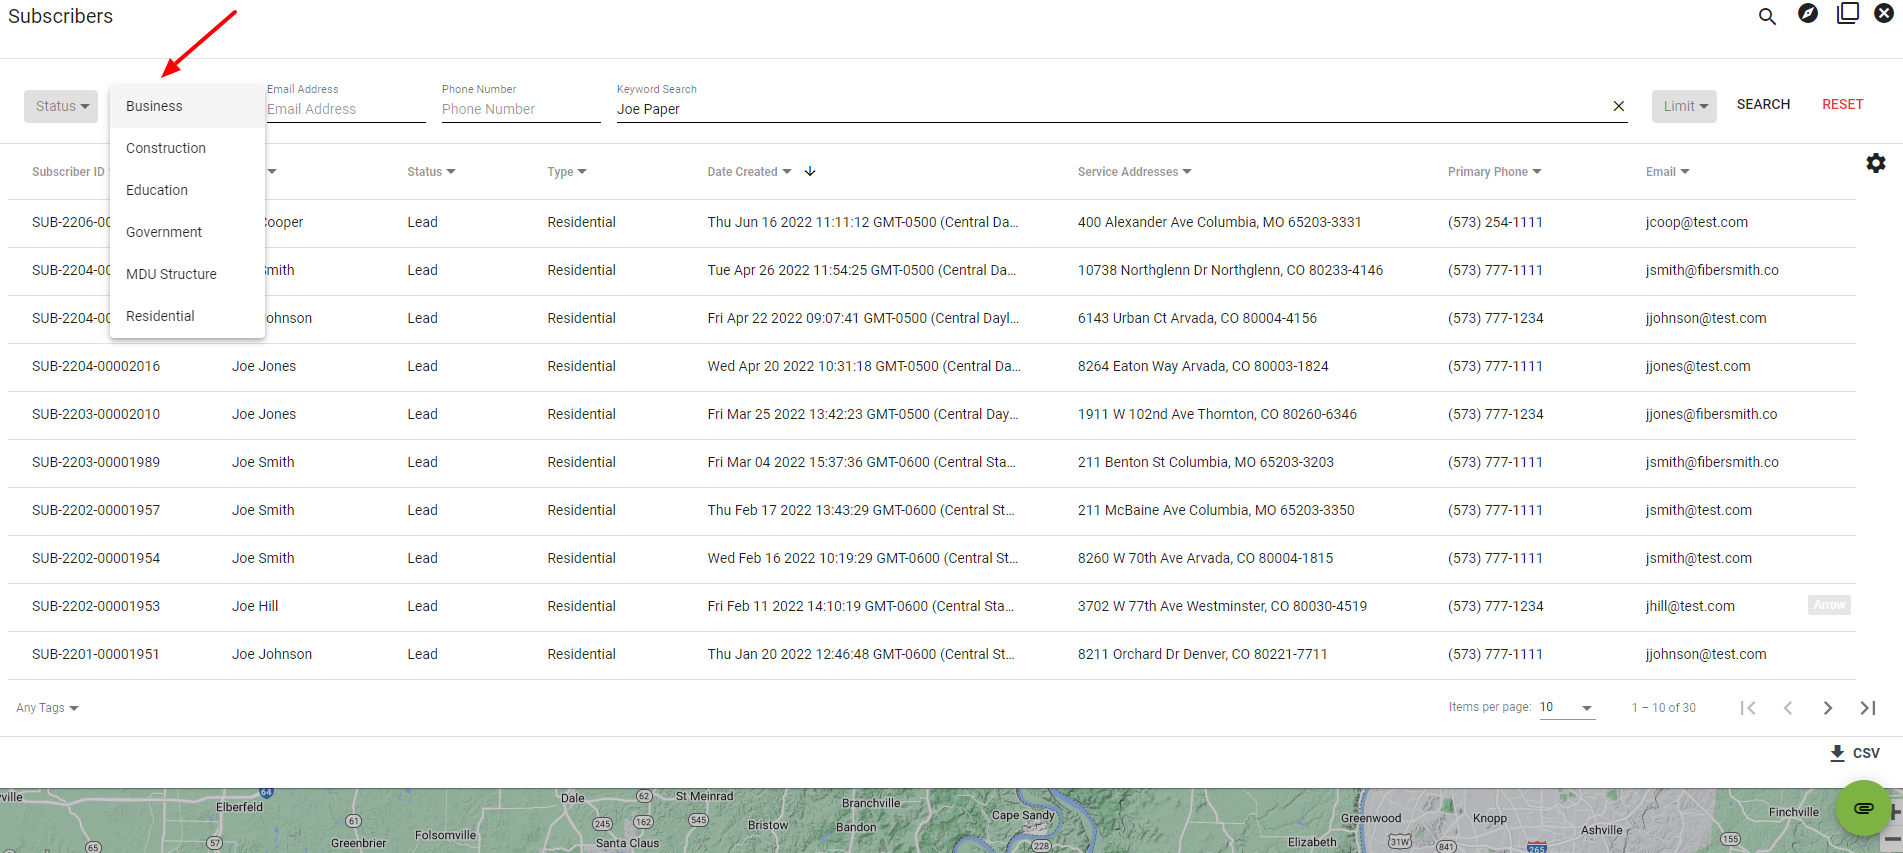
Task: Open the Any Tags dropdown
Action: click(47, 708)
